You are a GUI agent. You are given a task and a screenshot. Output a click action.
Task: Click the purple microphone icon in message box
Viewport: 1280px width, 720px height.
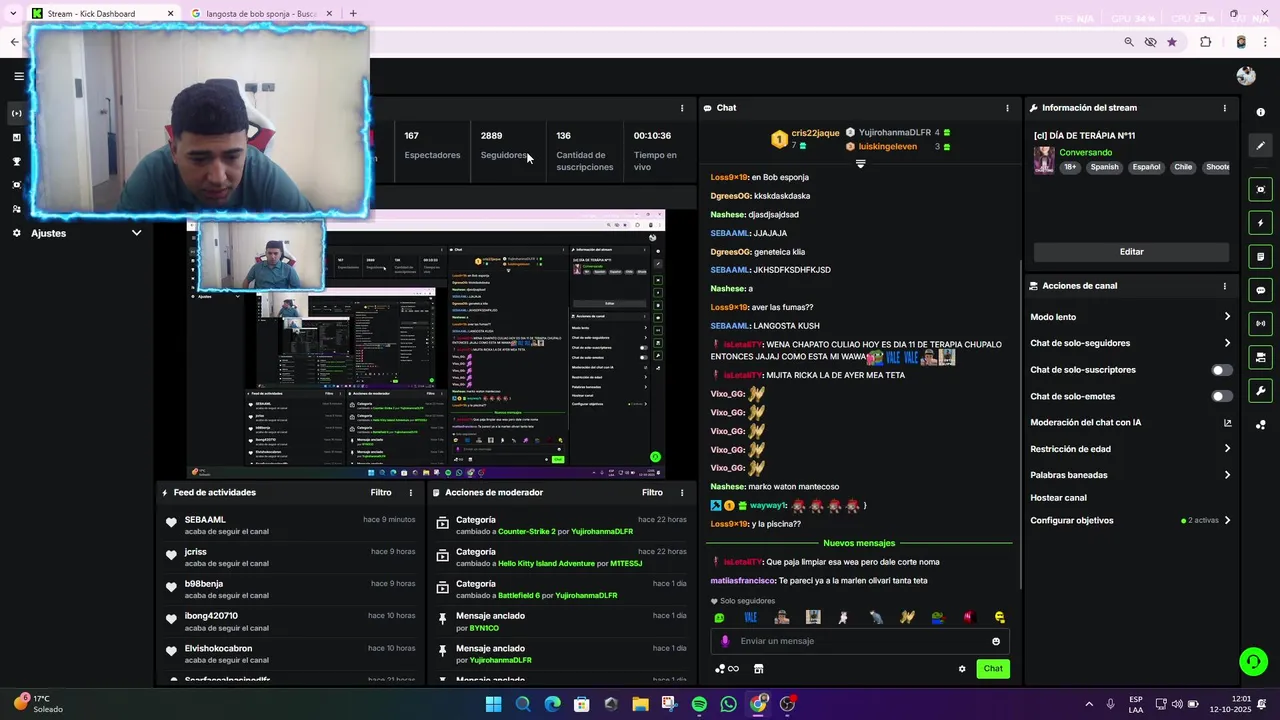click(x=727, y=641)
